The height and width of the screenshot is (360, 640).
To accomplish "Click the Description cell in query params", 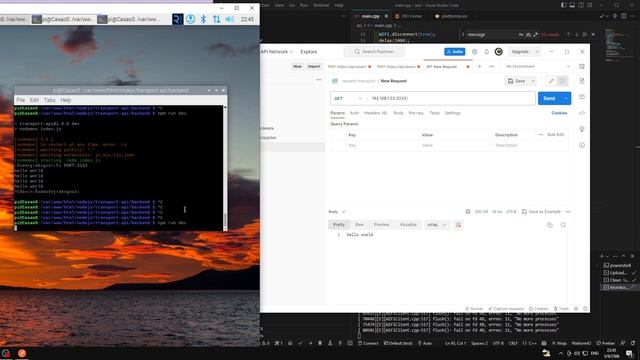I will point(530,145).
